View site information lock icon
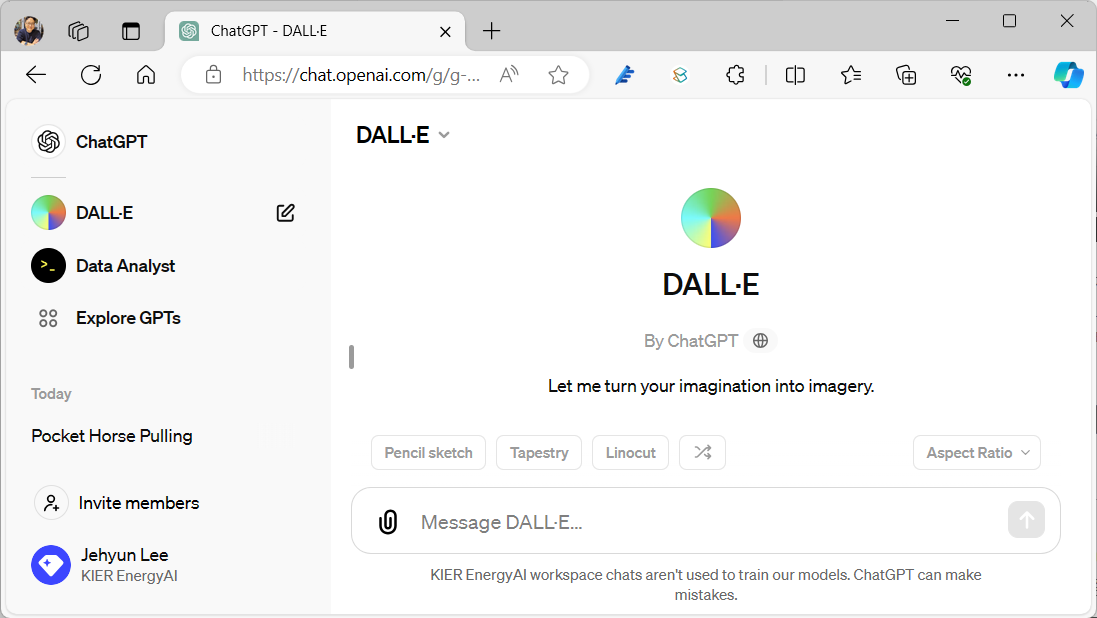 [x=213, y=75]
